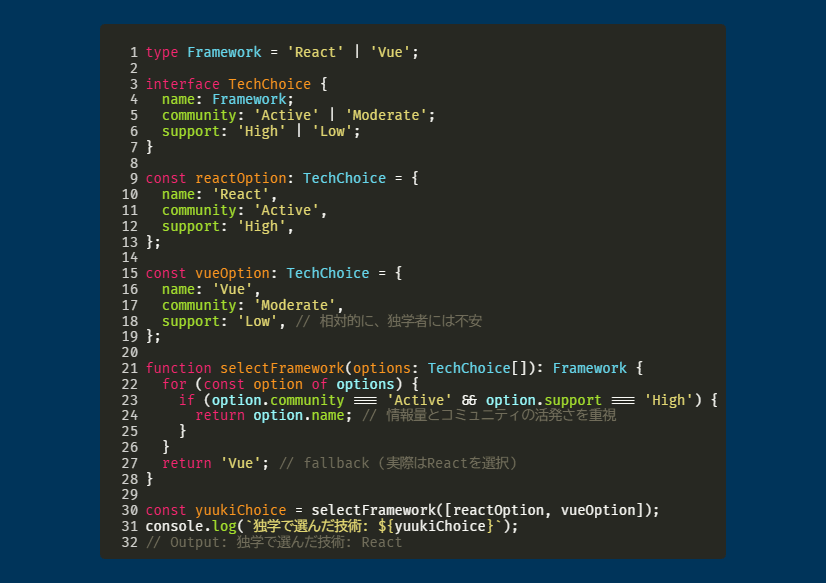826x583 pixels.
Task: Click the 'for' keyword on line 22
Action: (x=174, y=384)
